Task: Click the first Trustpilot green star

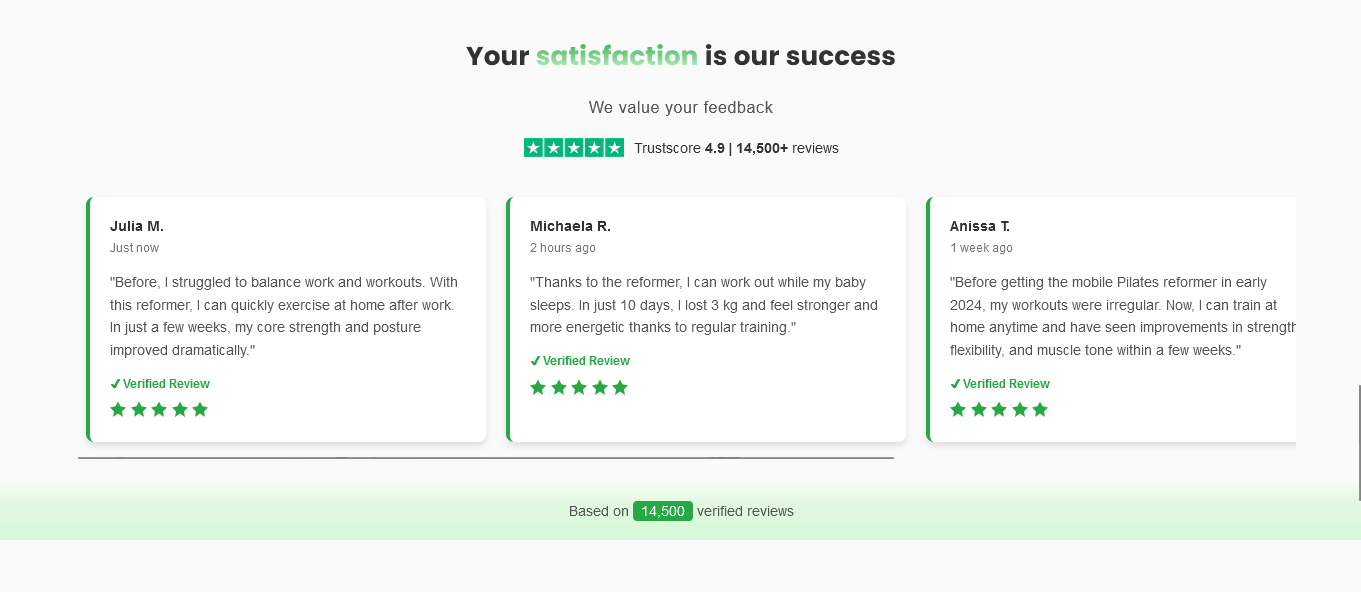Action: [534, 148]
